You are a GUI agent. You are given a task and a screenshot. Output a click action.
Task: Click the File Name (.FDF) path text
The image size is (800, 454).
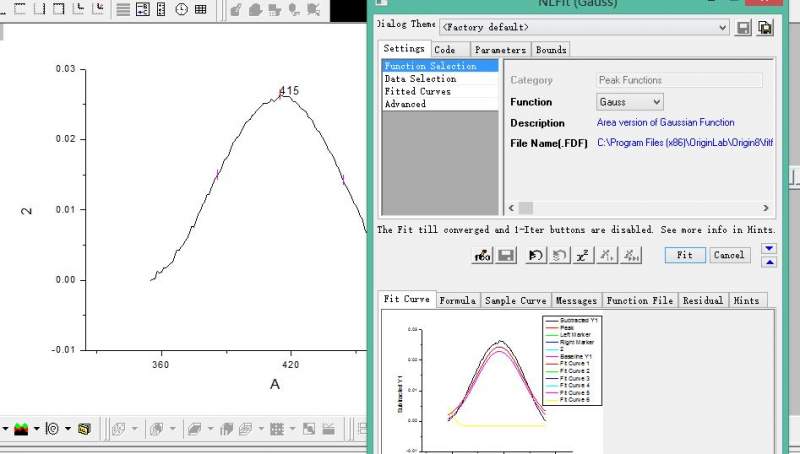click(x=685, y=143)
